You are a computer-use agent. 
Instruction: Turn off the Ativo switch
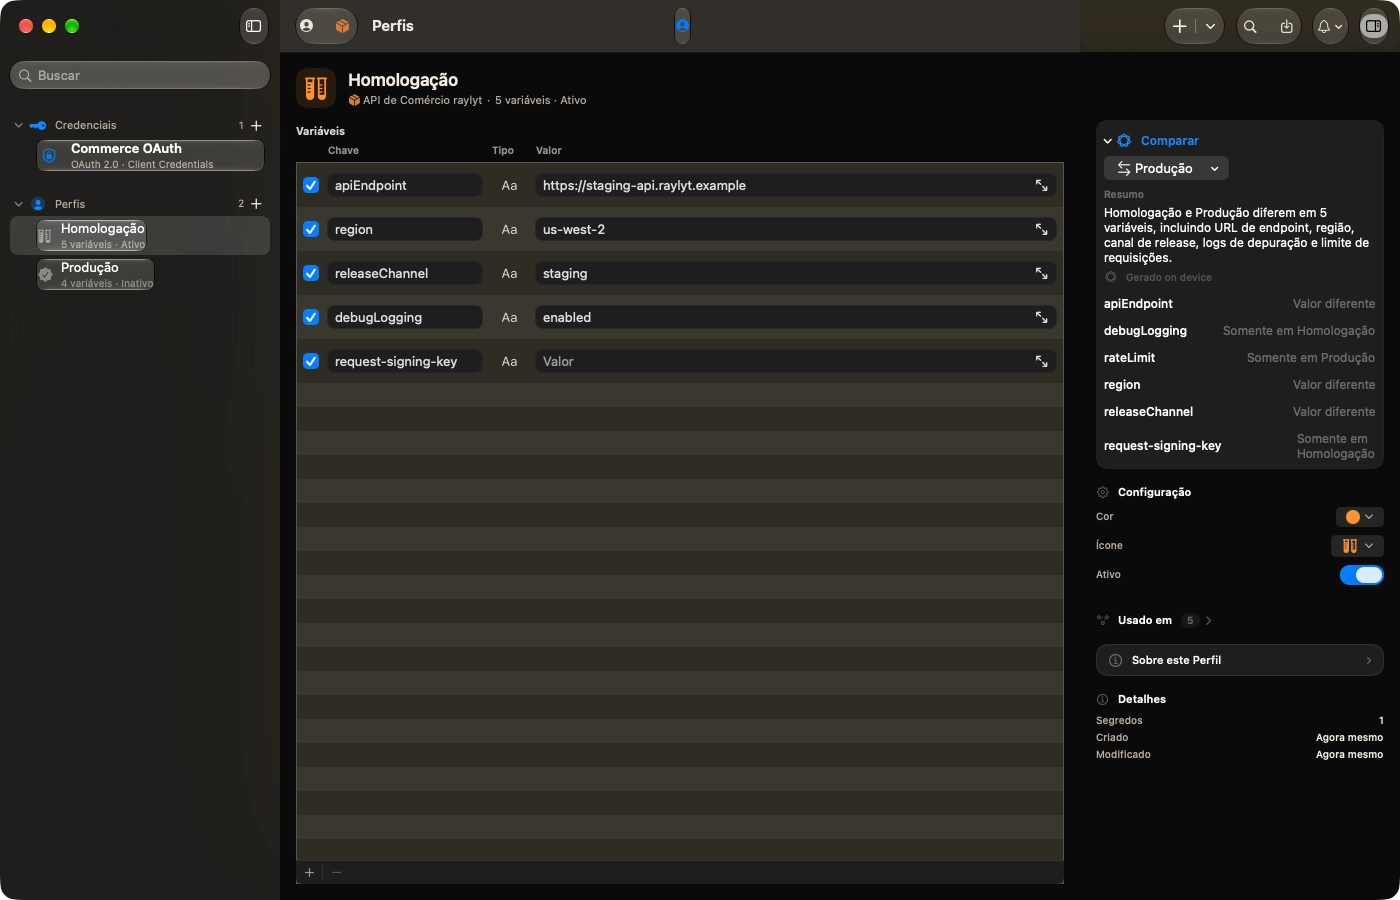[1362, 575]
